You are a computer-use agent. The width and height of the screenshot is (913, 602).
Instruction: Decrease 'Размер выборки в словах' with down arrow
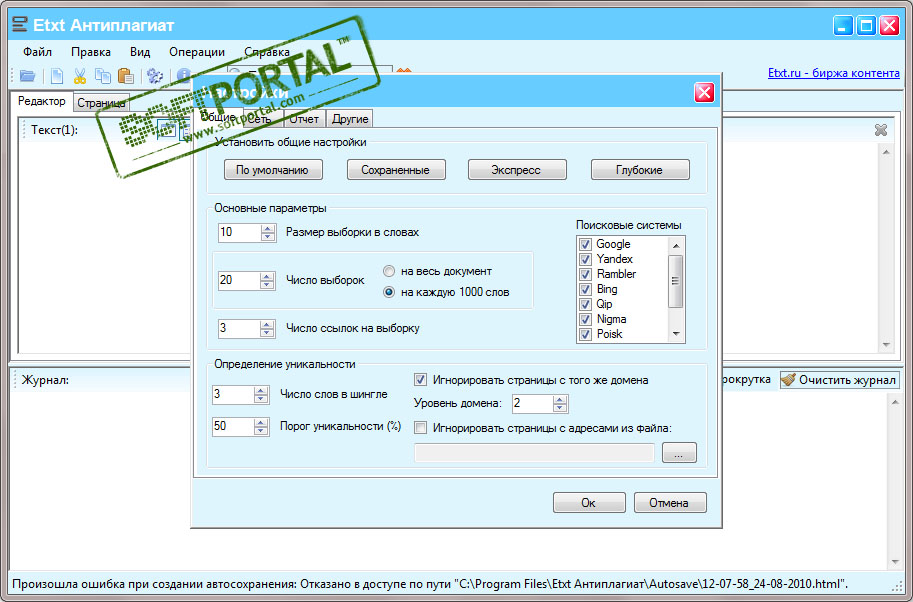(x=268, y=236)
